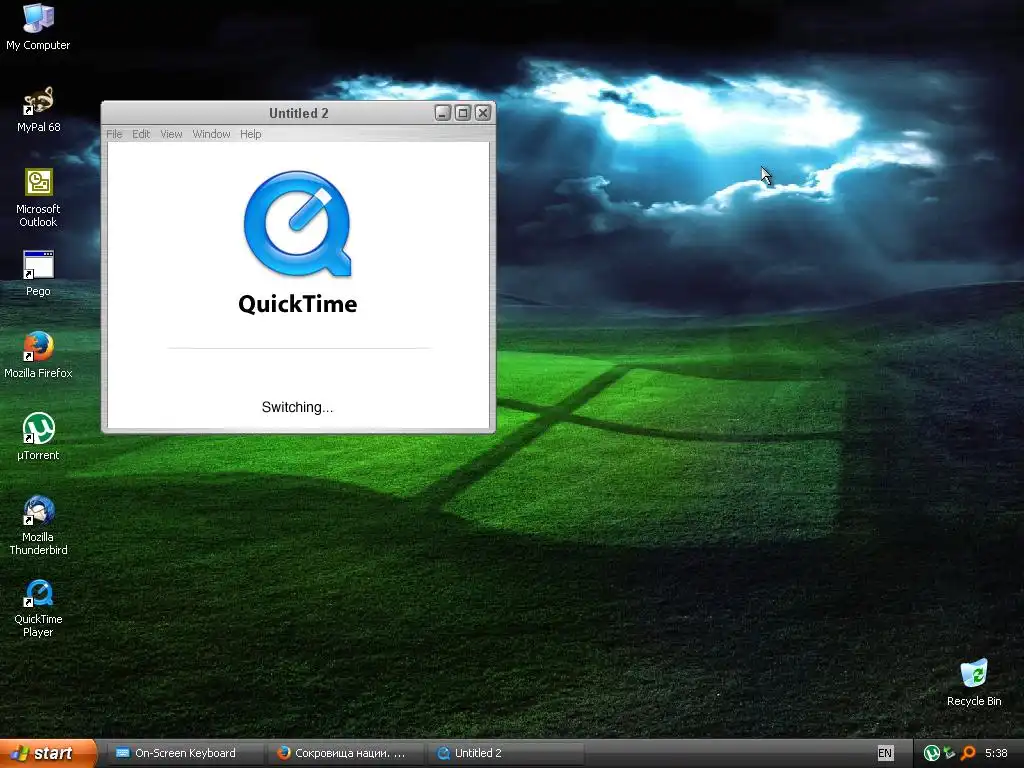This screenshot has width=1024, height=768.
Task: Open the Help menu in QuickTime
Action: [x=251, y=134]
